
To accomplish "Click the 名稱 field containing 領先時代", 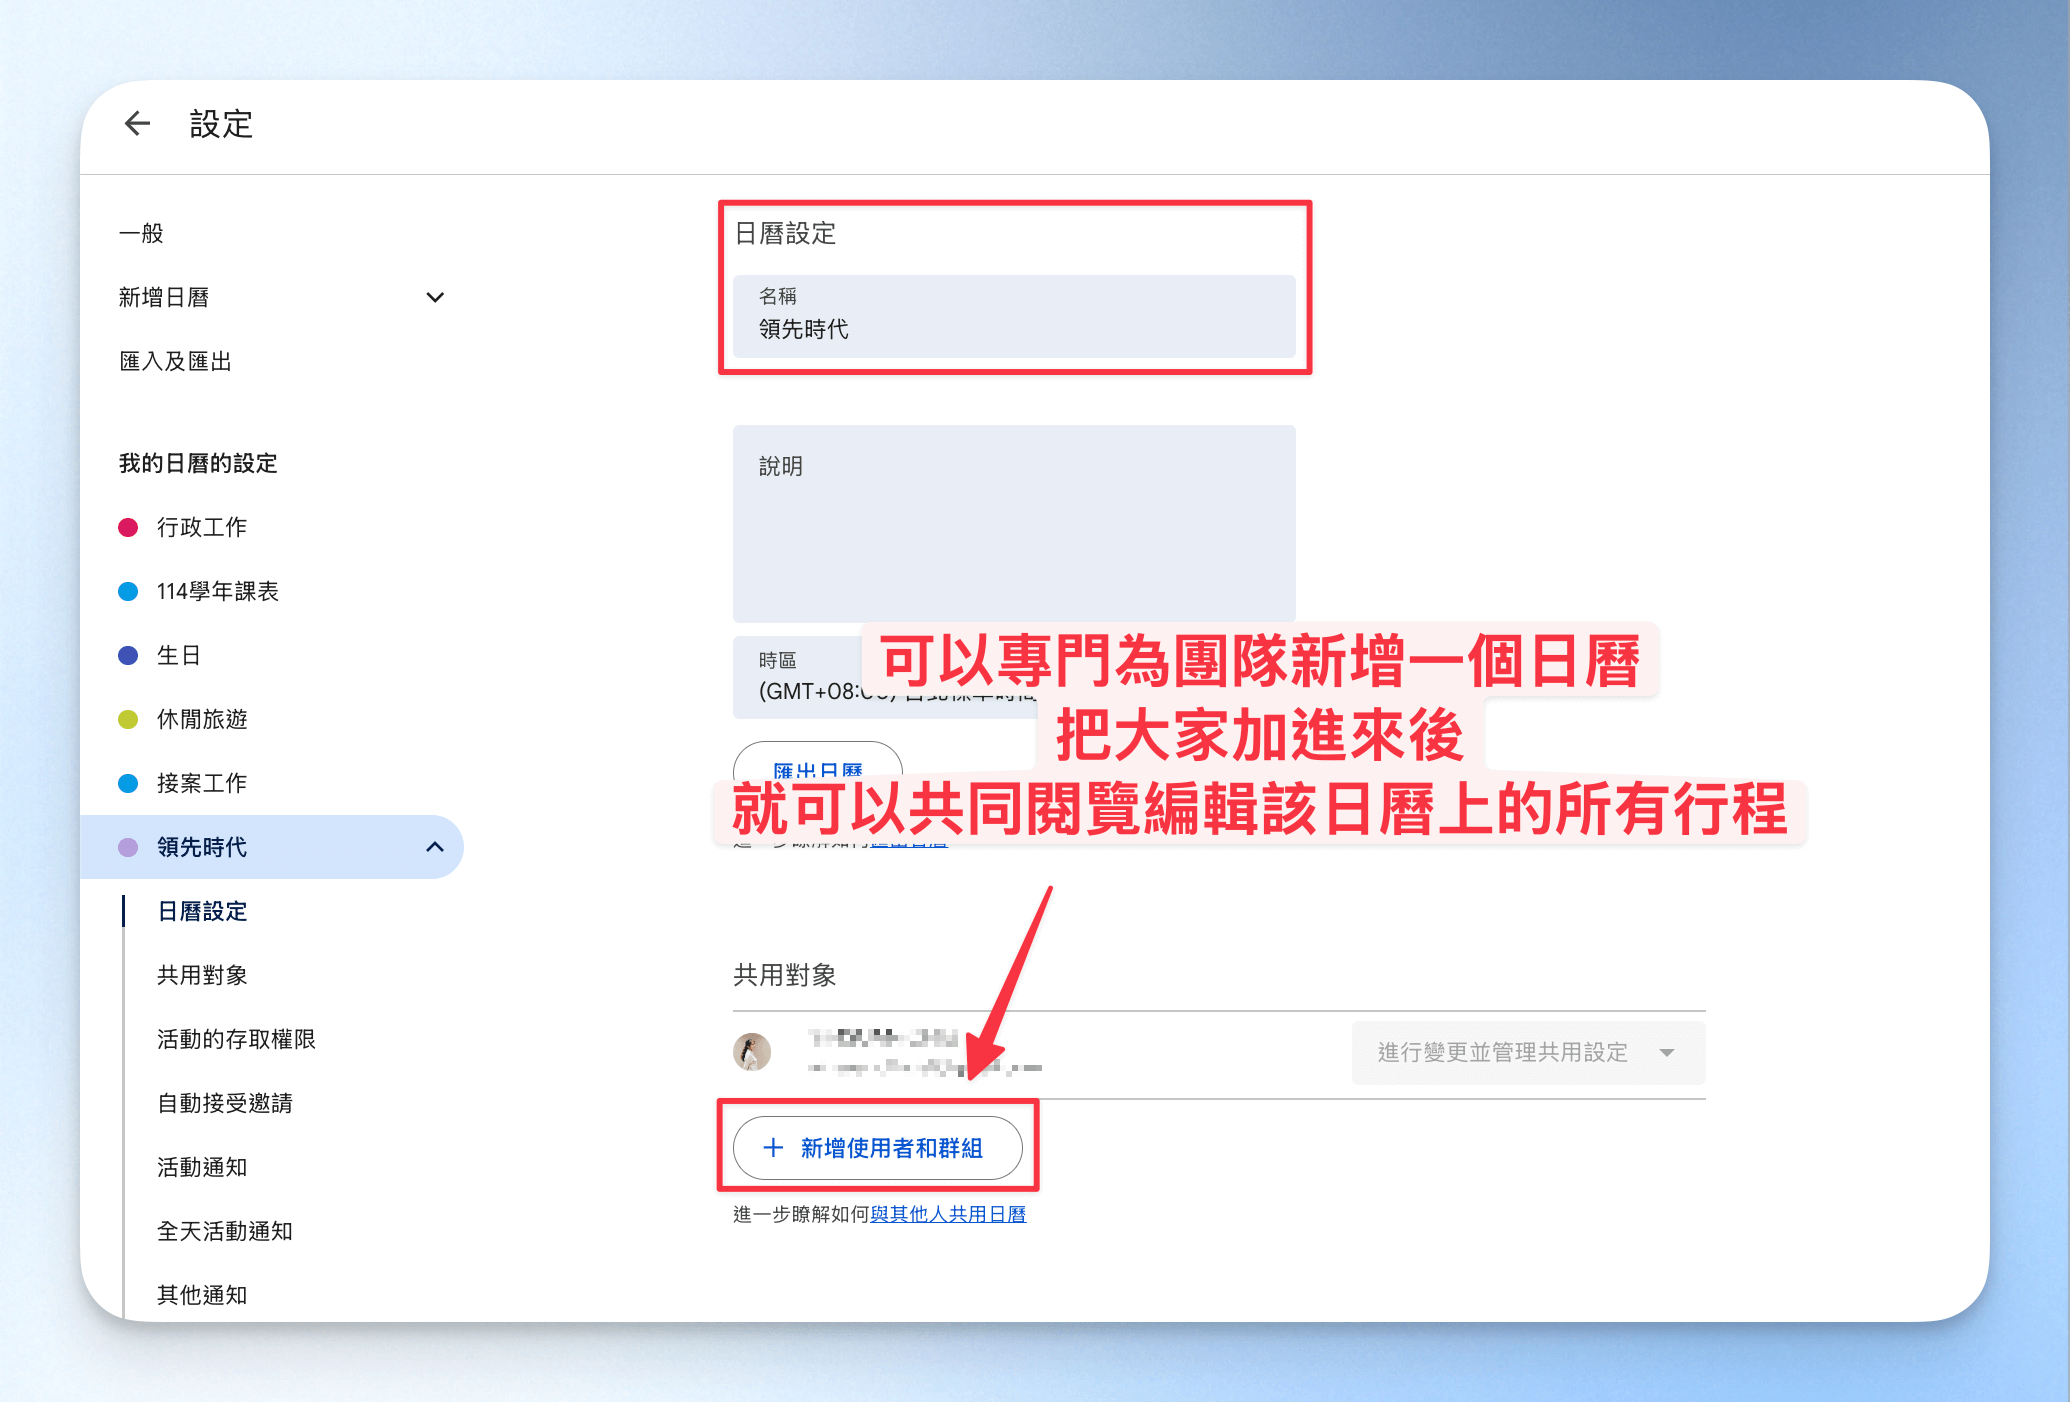I will pos(1014,317).
